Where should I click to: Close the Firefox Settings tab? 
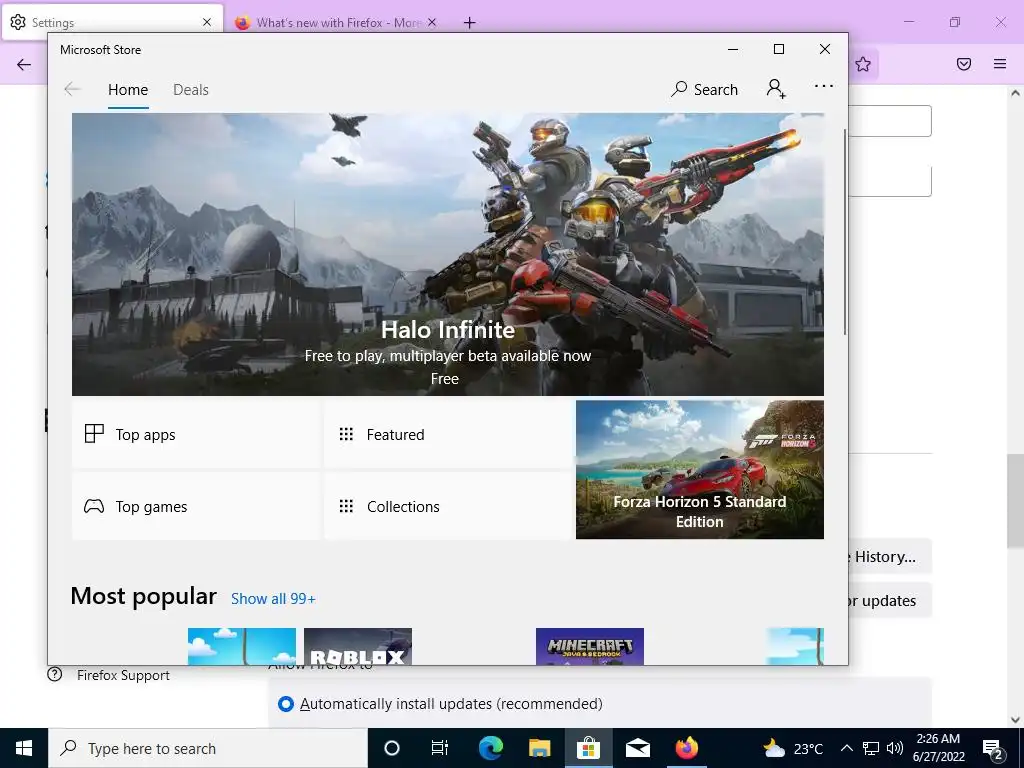tap(207, 22)
